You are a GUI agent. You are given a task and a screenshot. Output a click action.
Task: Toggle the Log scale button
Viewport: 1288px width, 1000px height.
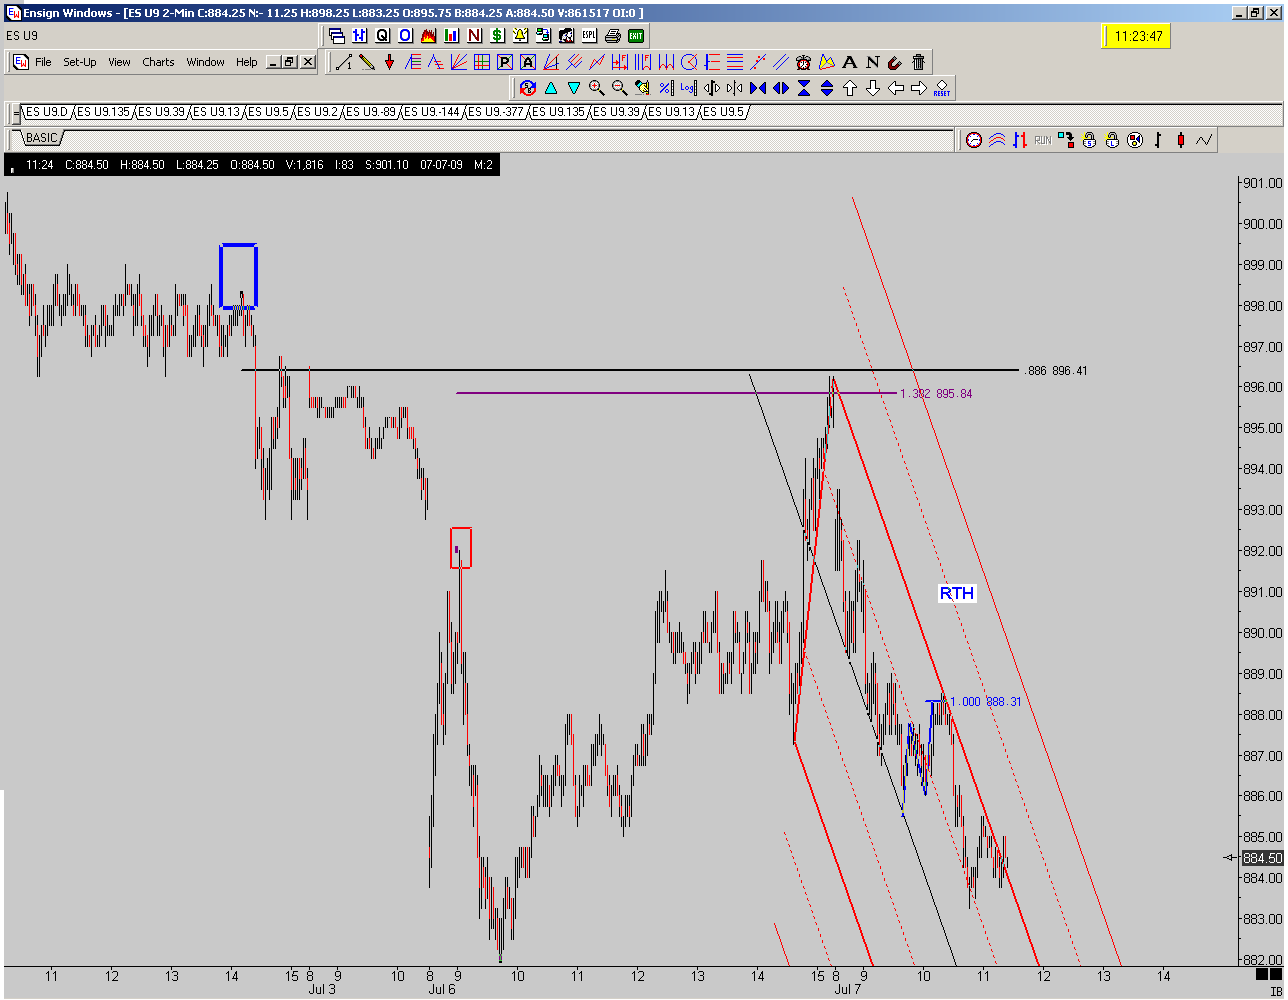pyautogui.click(x=689, y=88)
